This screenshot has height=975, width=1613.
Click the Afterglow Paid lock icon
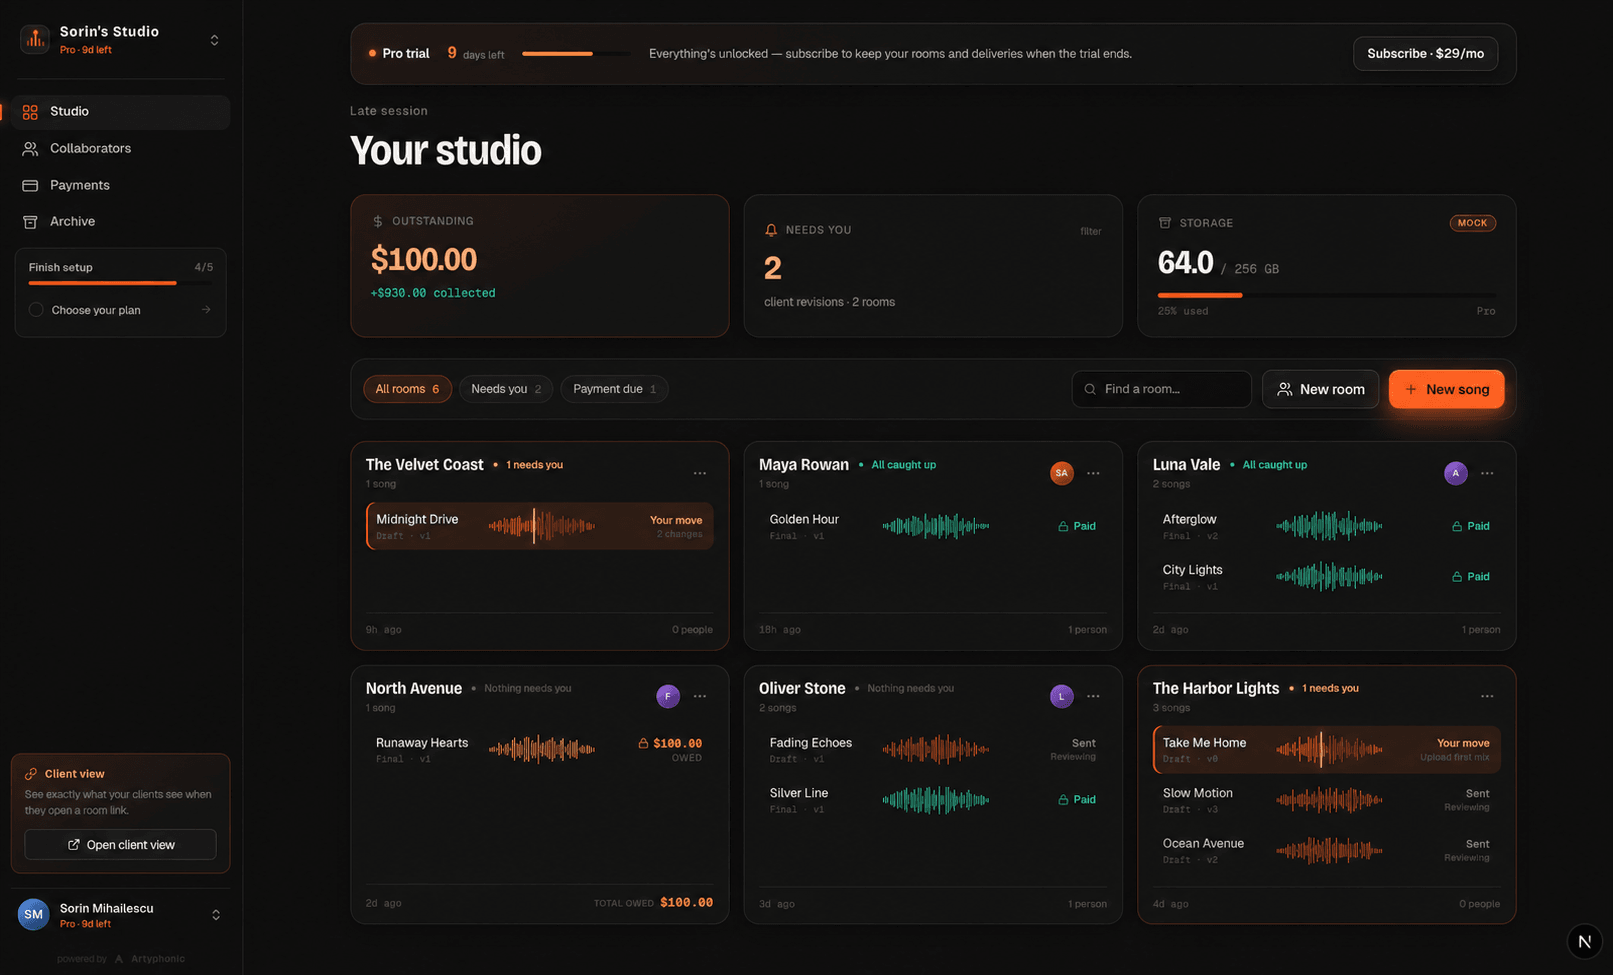click(x=1457, y=526)
